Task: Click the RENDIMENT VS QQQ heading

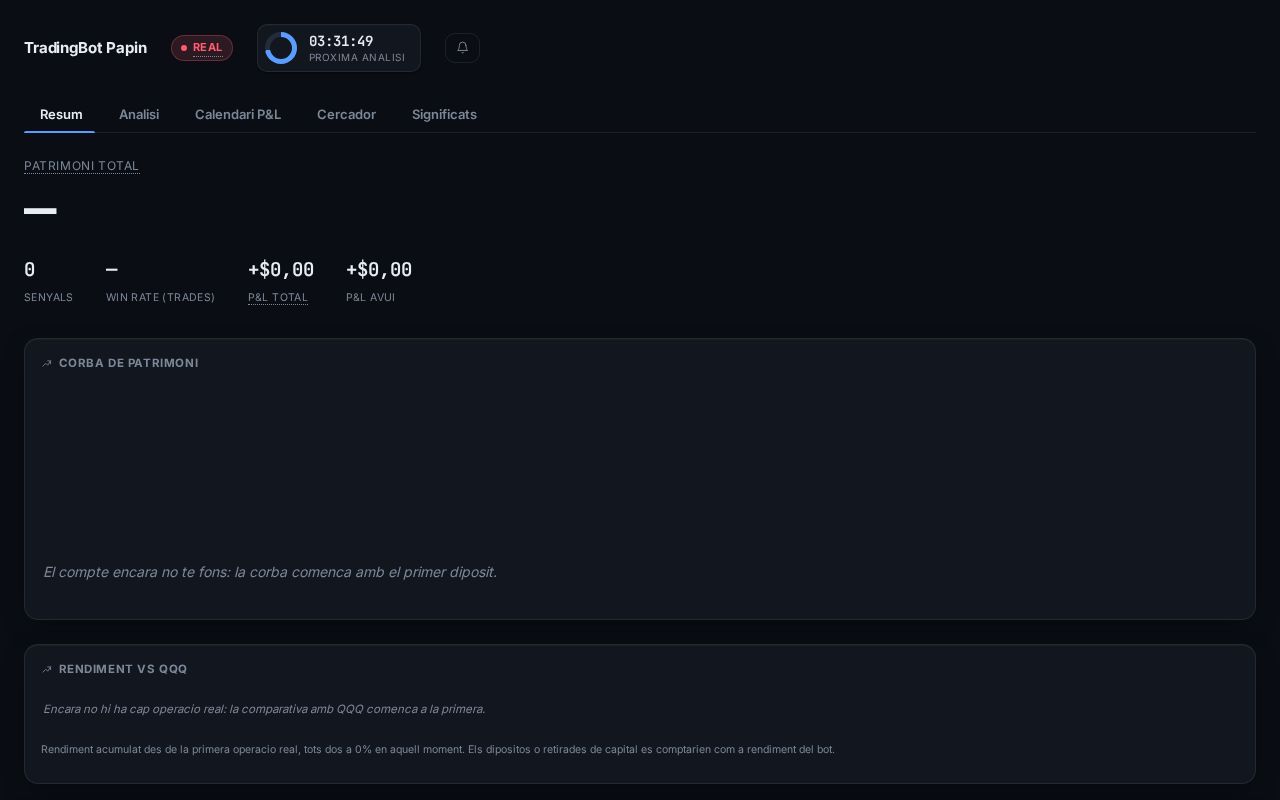Action: 123,669
